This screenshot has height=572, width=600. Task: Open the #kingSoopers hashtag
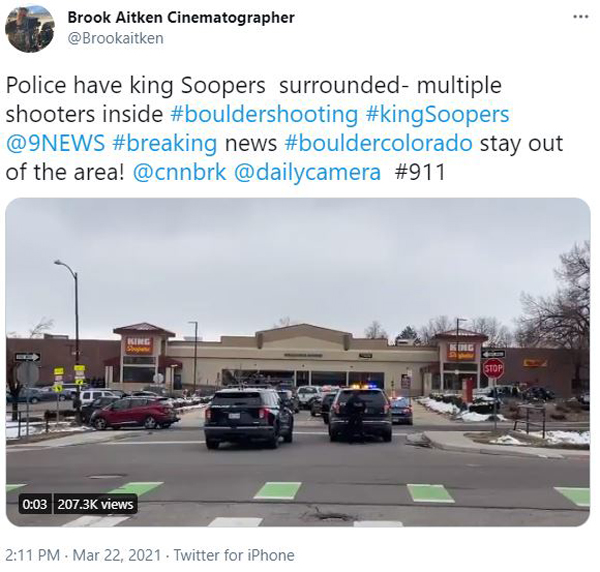437,114
